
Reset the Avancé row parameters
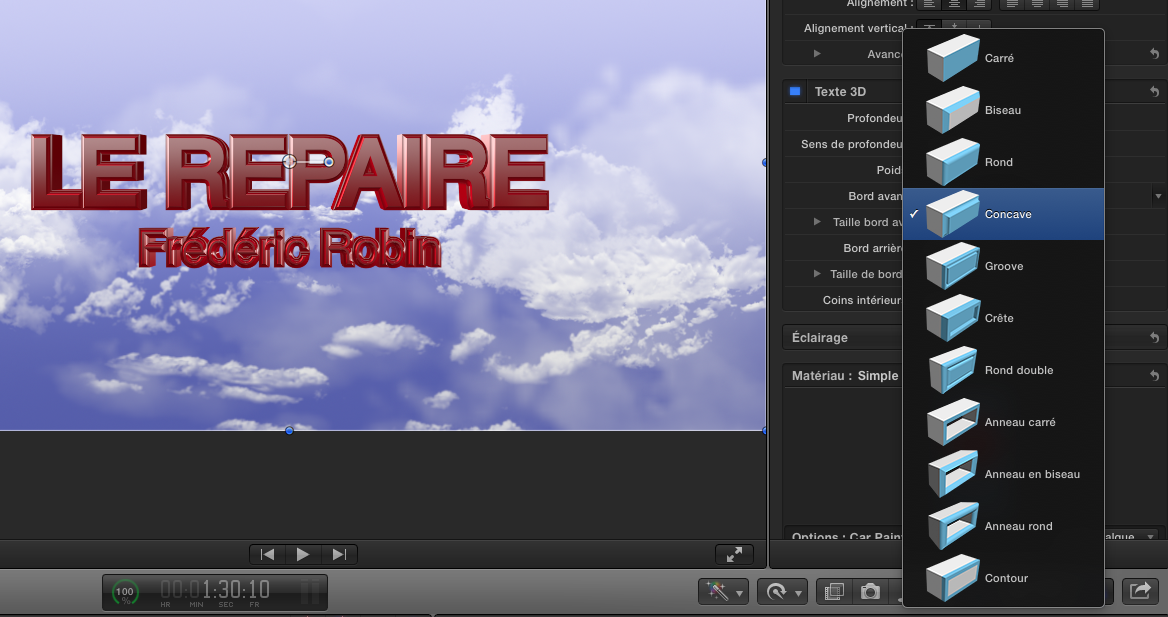(x=1154, y=54)
